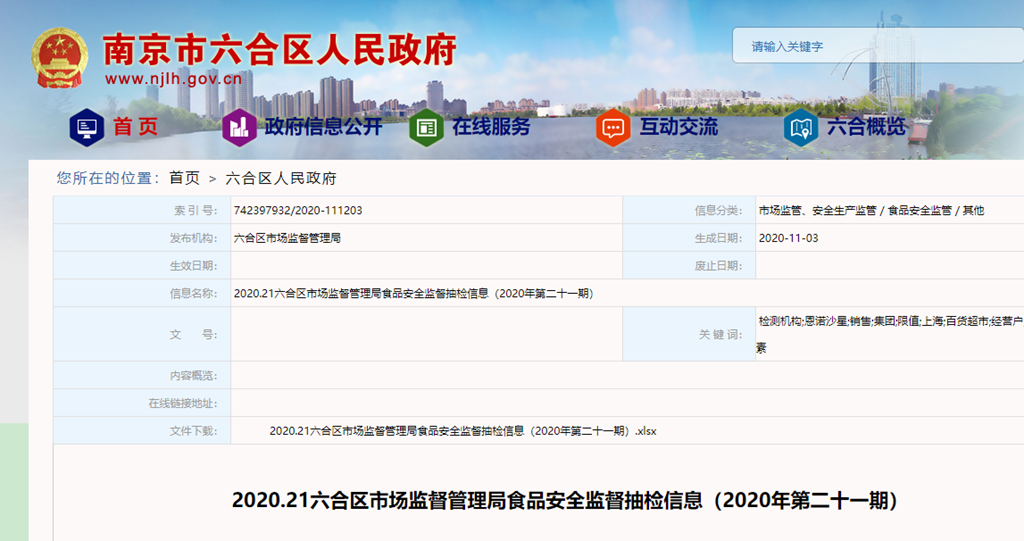Image resolution: width=1024 pixels, height=541 pixels.
Task: Click the orange chat bubble icon for 互动交流
Action: [x=612, y=127]
